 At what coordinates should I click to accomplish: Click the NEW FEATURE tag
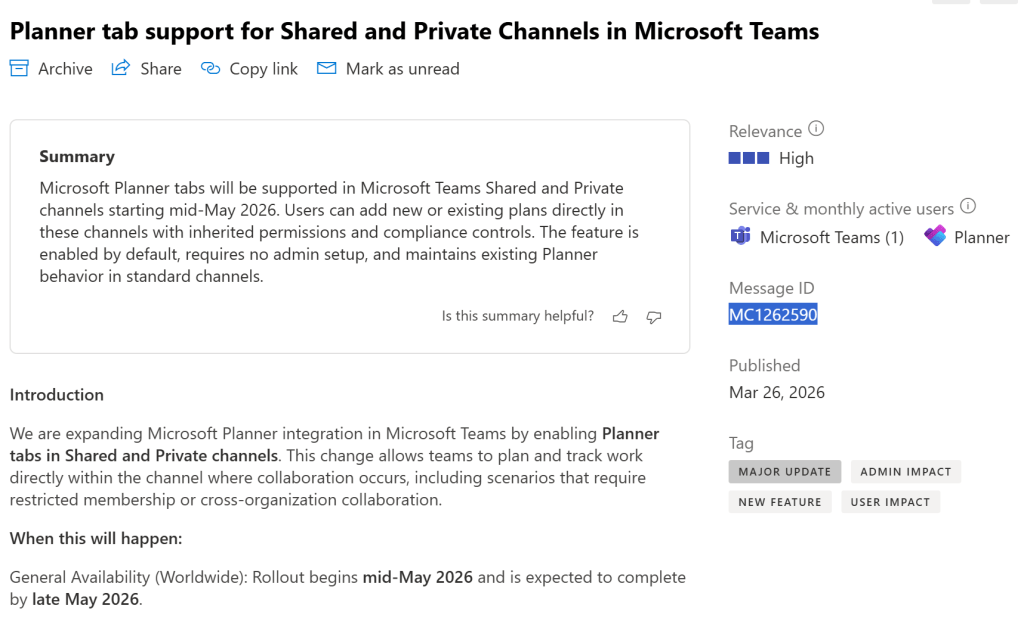780,502
